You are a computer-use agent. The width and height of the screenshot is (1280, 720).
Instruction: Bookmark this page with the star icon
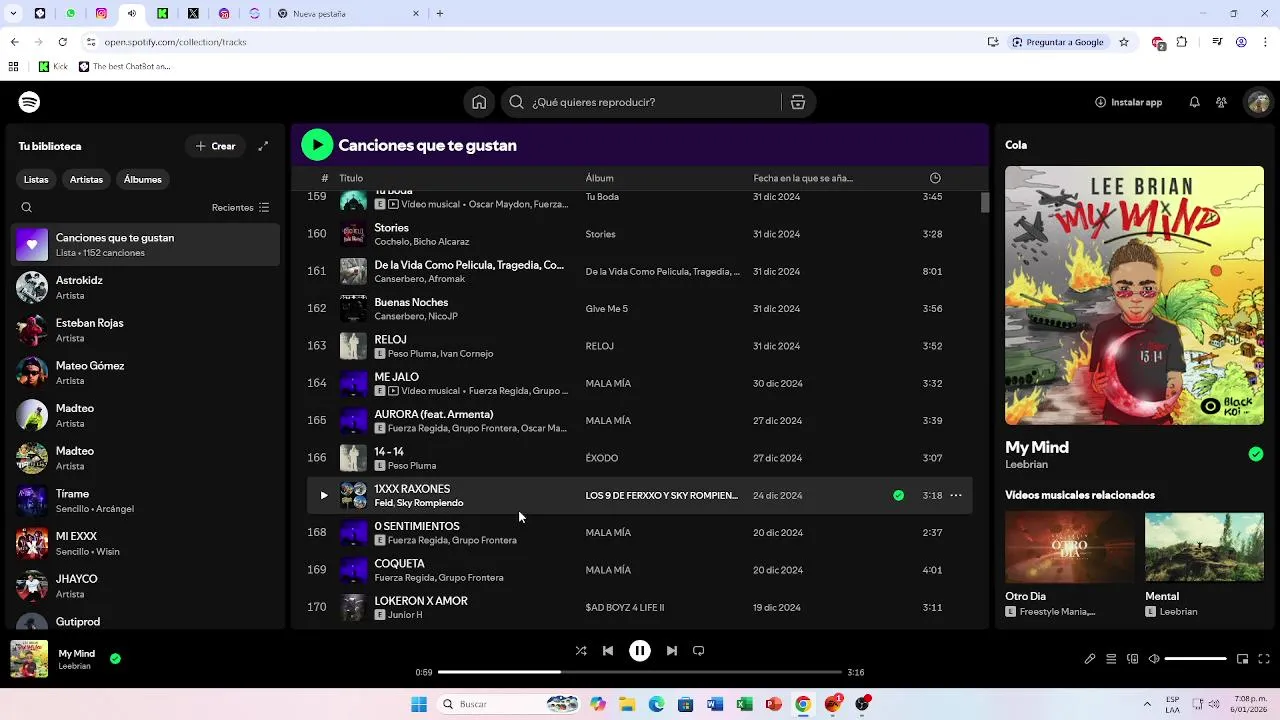click(1124, 42)
